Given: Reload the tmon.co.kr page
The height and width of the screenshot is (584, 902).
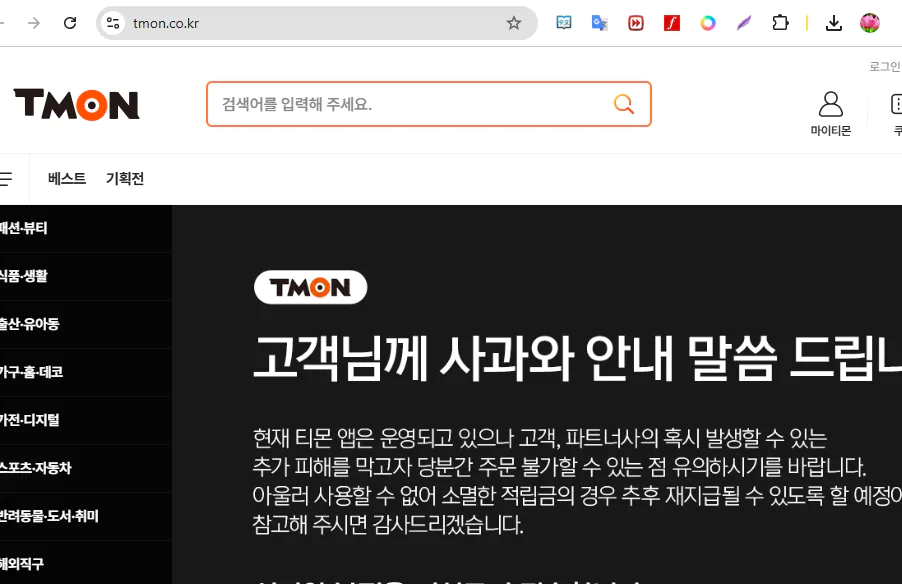Looking at the screenshot, I should 70,23.
